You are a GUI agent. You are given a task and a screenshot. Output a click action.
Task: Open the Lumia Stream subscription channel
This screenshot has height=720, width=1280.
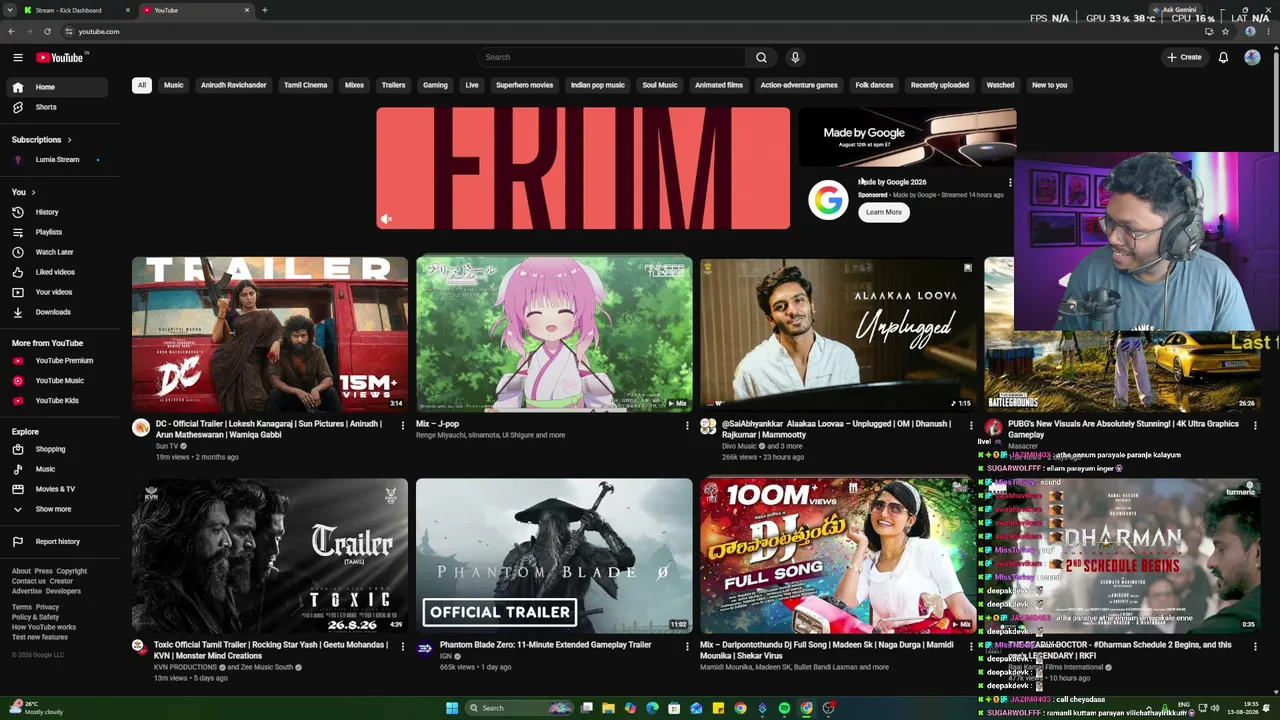coord(56,159)
